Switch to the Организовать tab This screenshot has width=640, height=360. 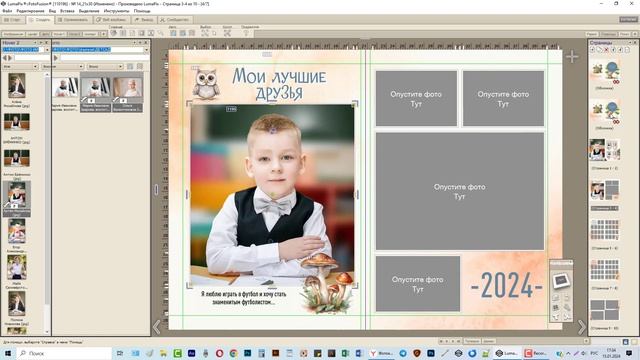73,20
